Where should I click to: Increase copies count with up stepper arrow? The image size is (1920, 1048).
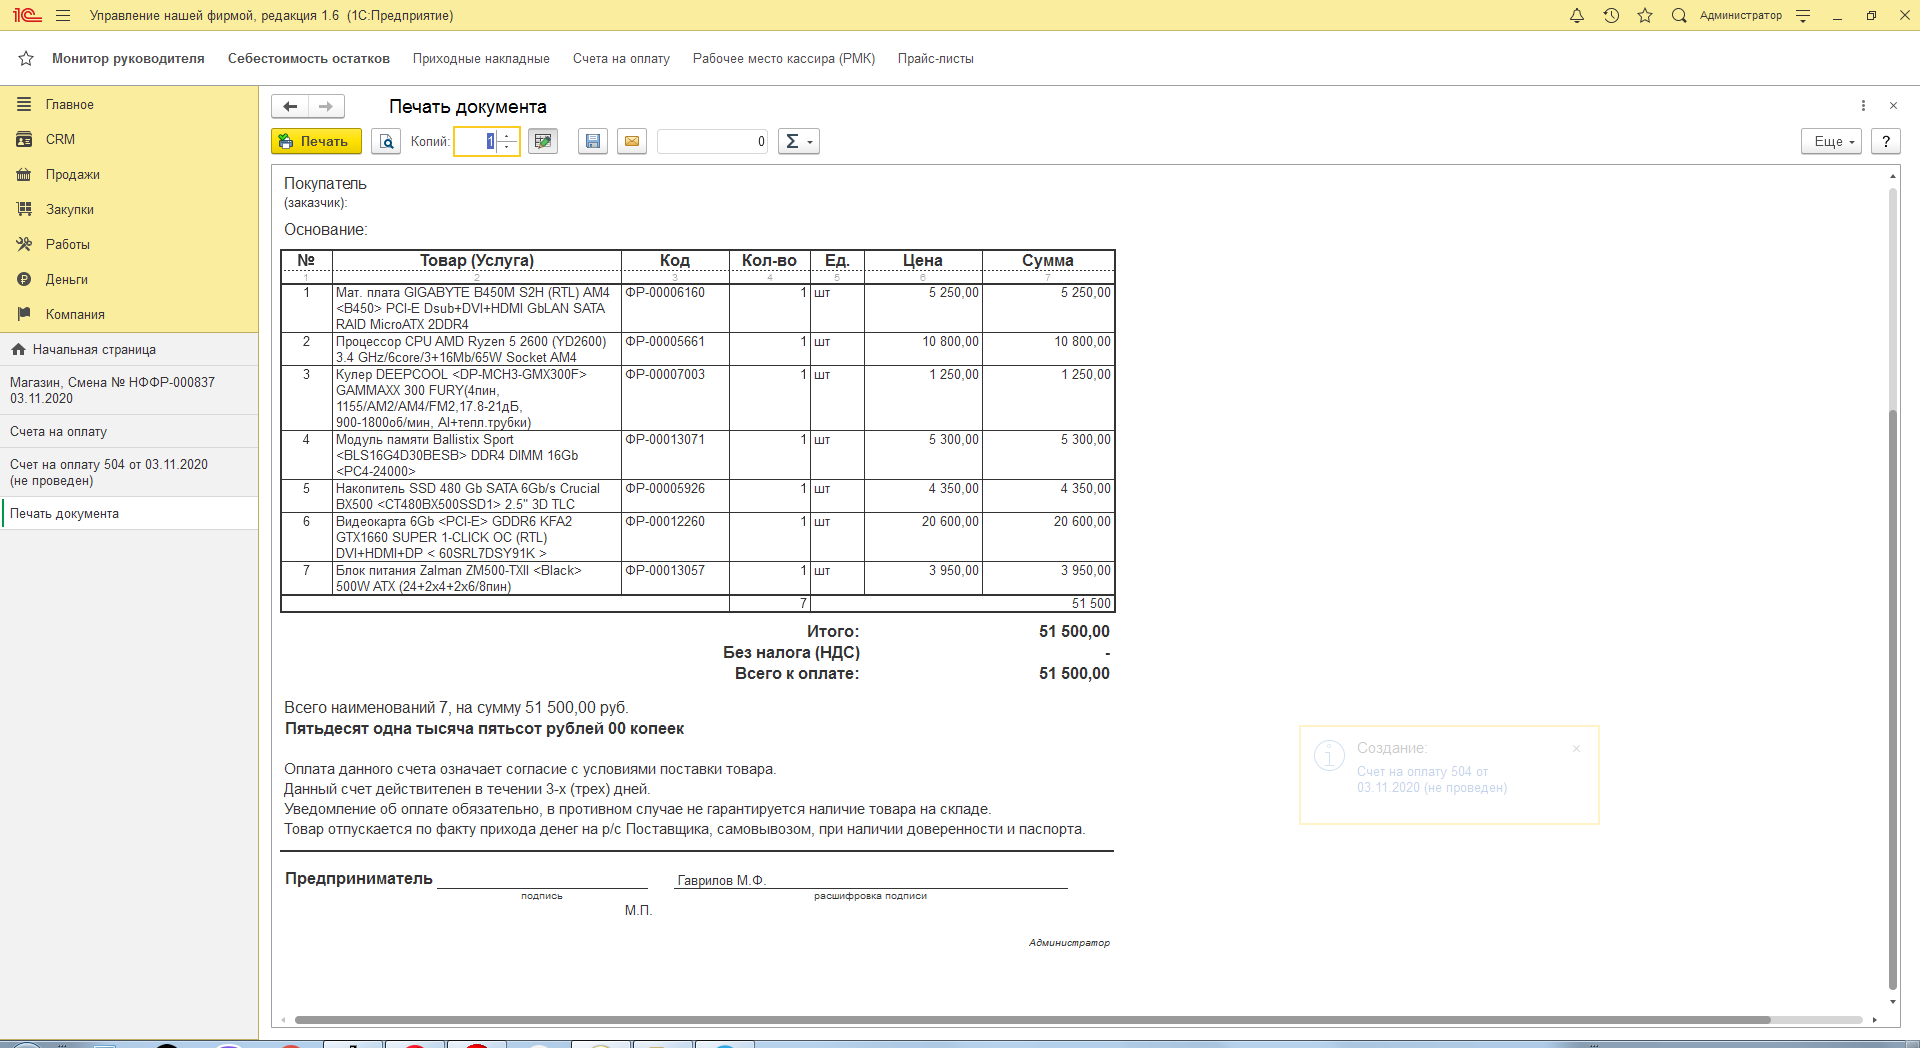pos(508,136)
